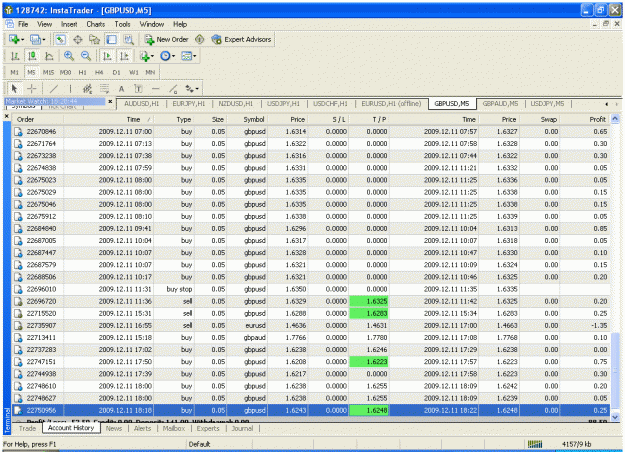The height and width of the screenshot is (452, 625).
Task: Expand the Indicators list dropdown
Action: pos(146,56)
